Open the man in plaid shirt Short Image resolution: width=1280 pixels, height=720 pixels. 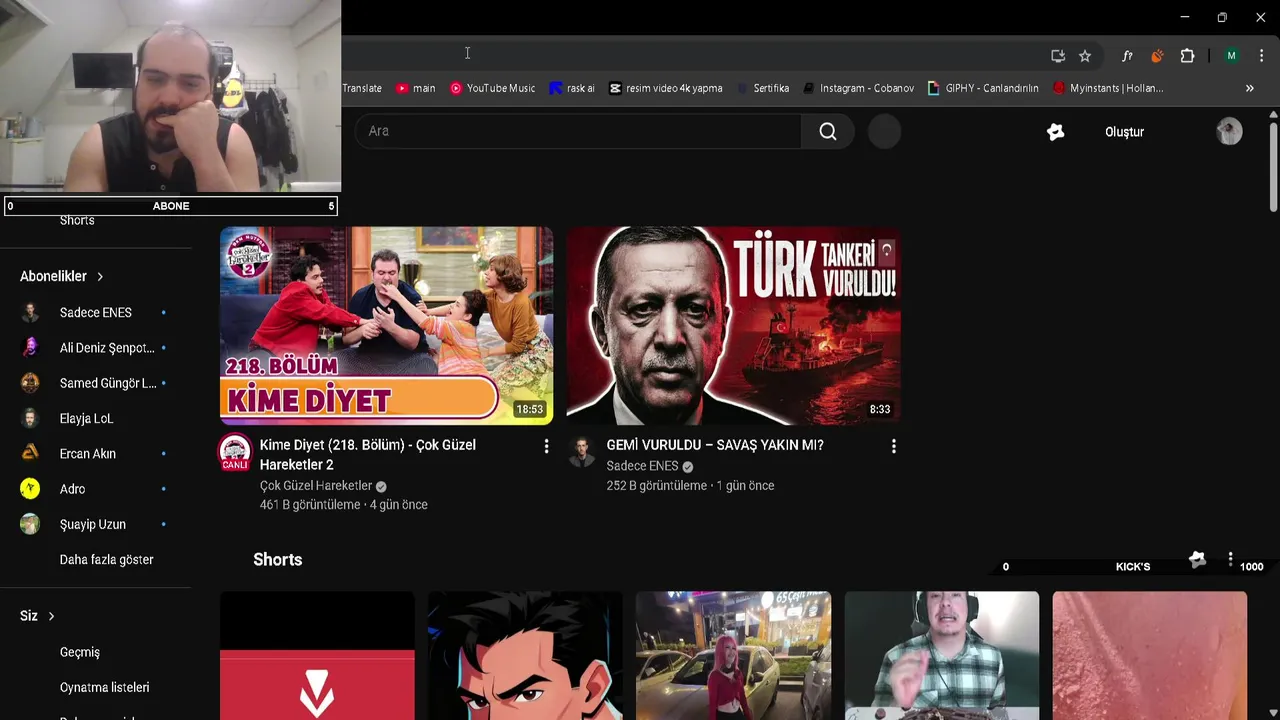[x=941, y=656]
